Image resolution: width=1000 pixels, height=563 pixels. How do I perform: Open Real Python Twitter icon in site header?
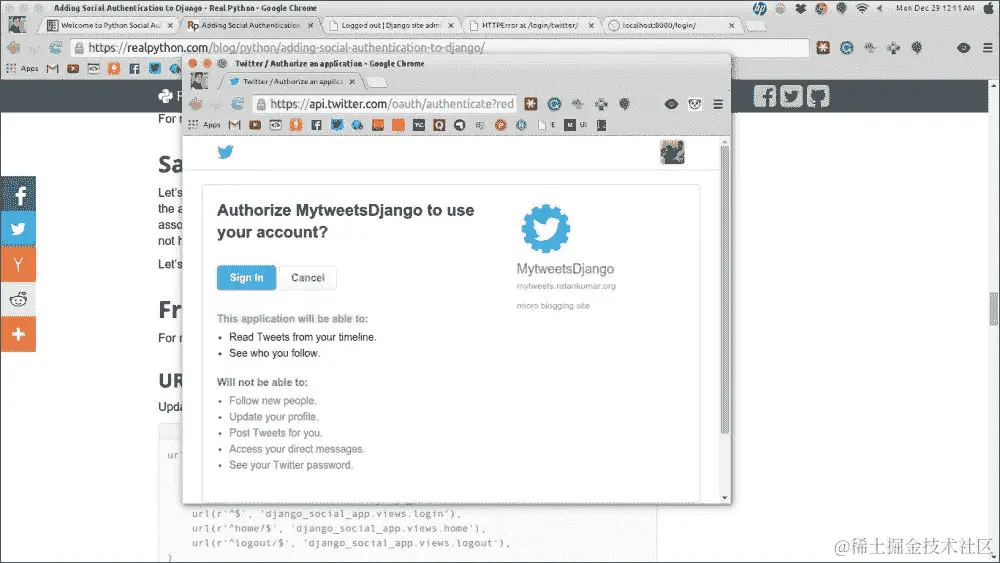coord(791,96)
